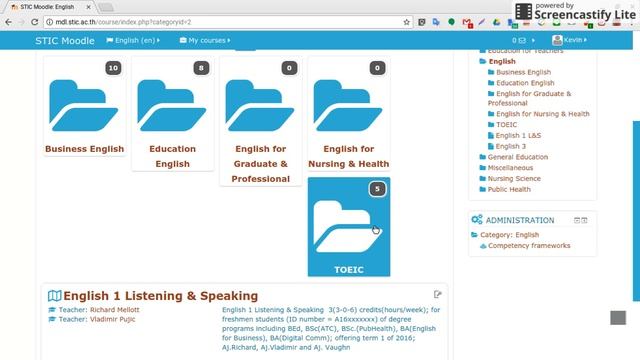The width and height of the screenshot is (640, 360).
Task: Open a new browser tab
Action: click(106, 7)
